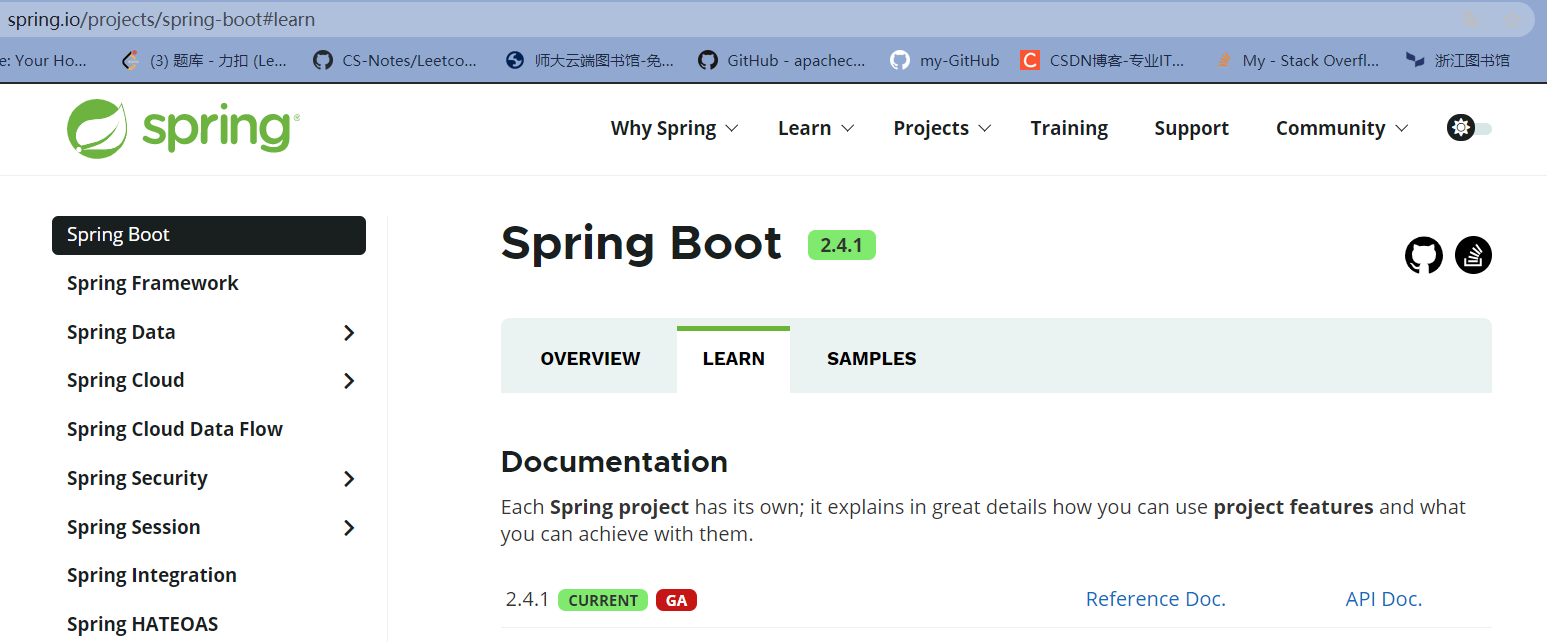Open the Spring Boot GitHub repository icon

pyautogui.click(x=1423, y=255)
